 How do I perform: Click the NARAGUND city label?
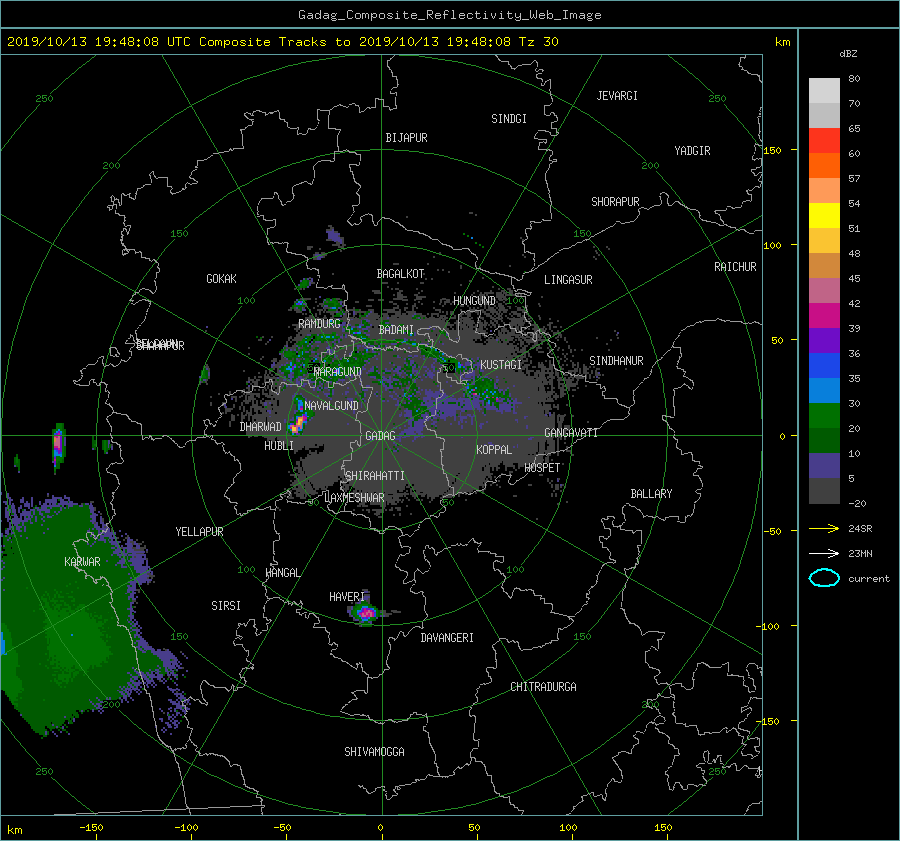coord(338,372)
